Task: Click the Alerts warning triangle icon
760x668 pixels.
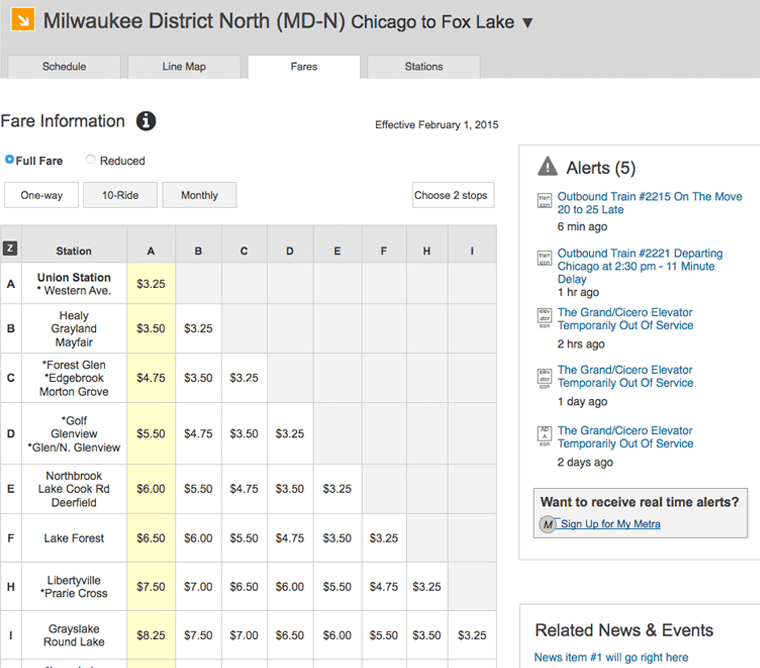Action: pos(548,166)
